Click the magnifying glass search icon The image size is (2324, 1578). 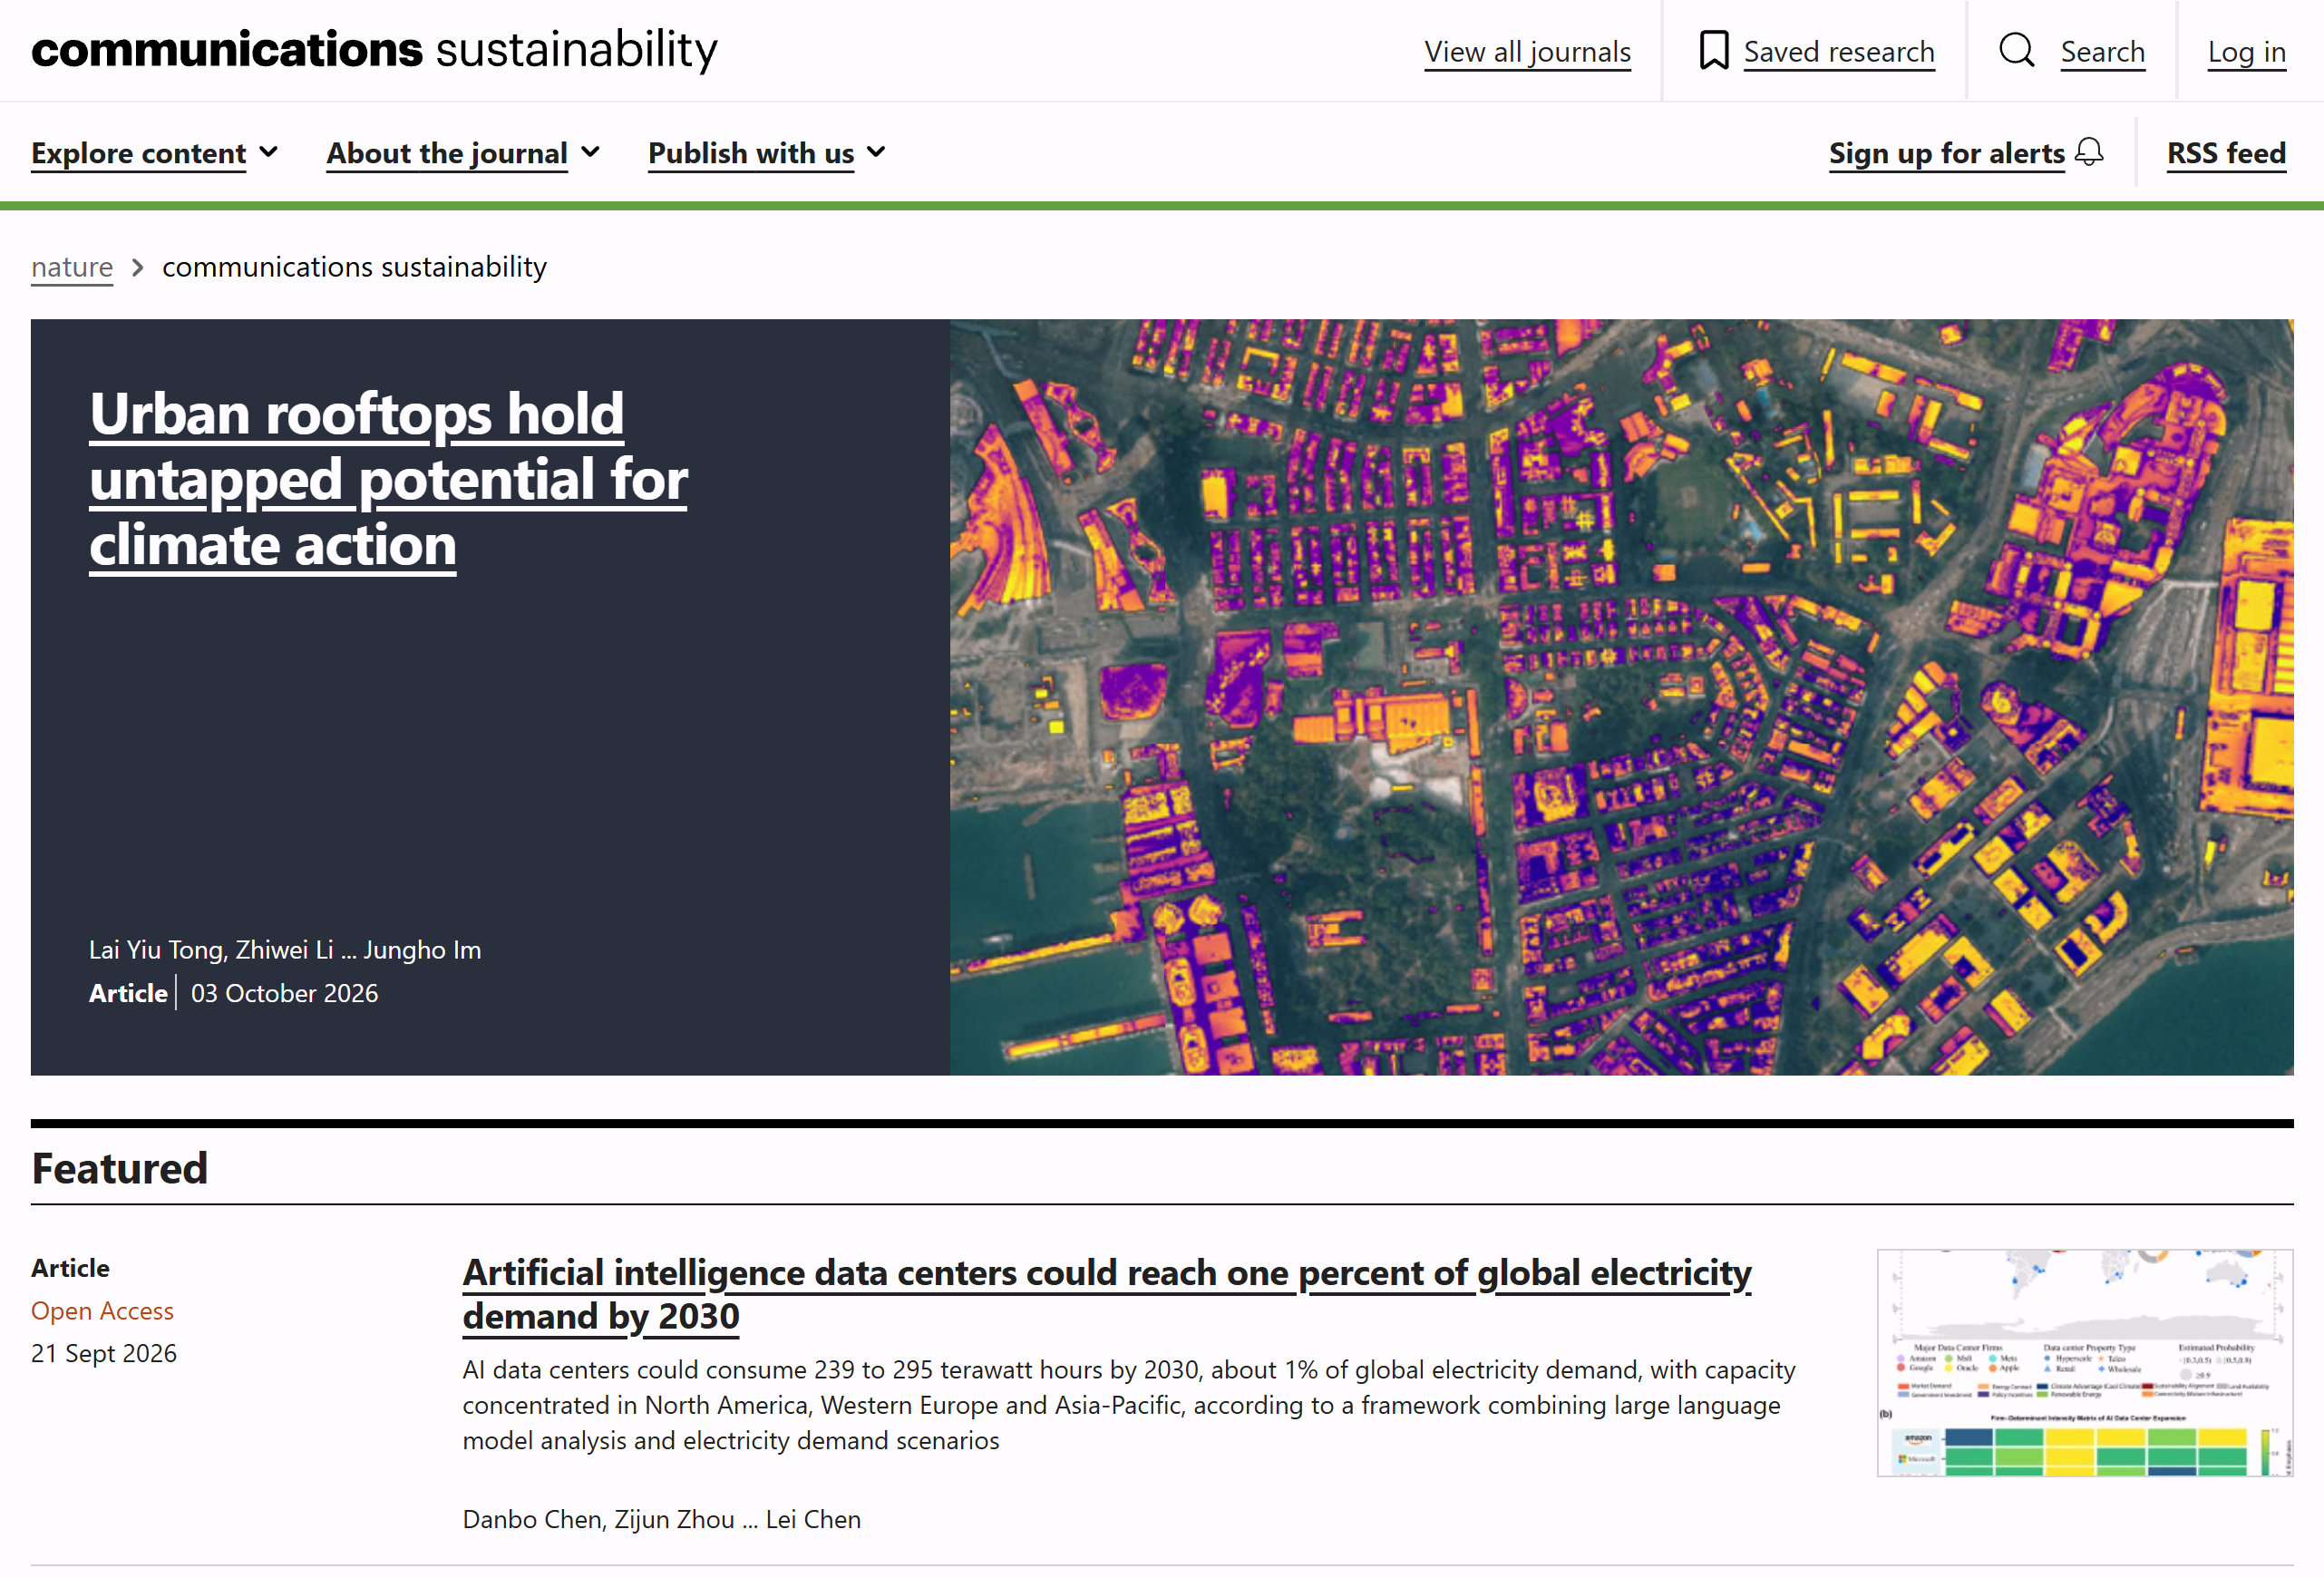pyautogui.click(x=2016, y=50)
